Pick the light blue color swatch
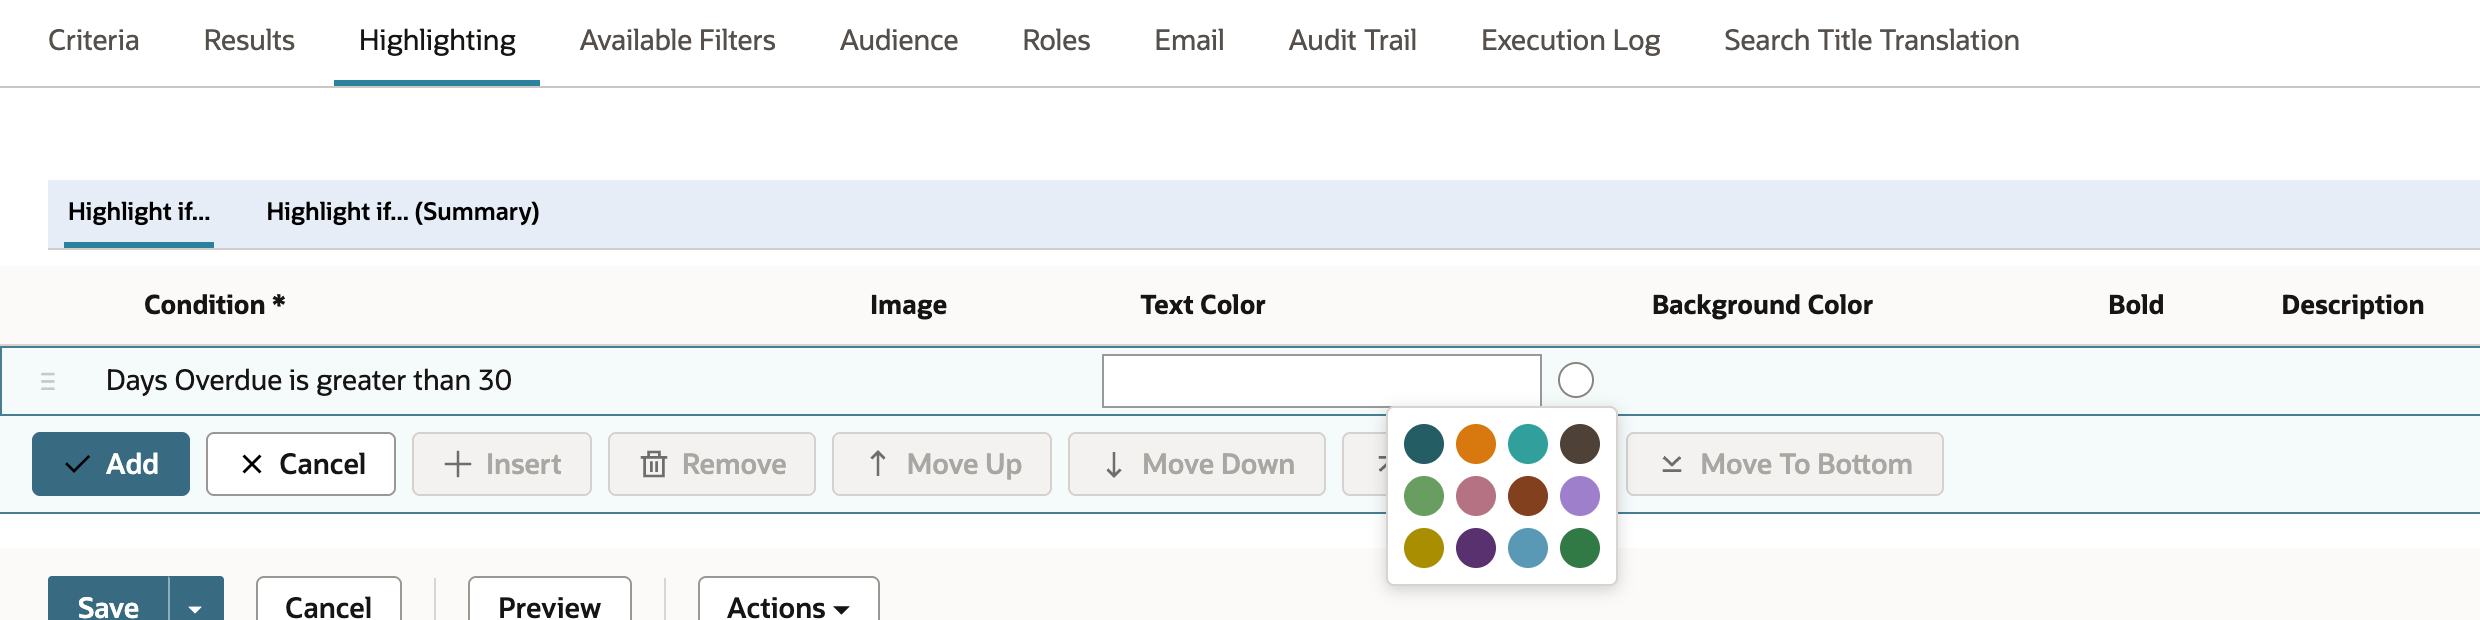This screenshot has width=2480, height=620. 1528,548
